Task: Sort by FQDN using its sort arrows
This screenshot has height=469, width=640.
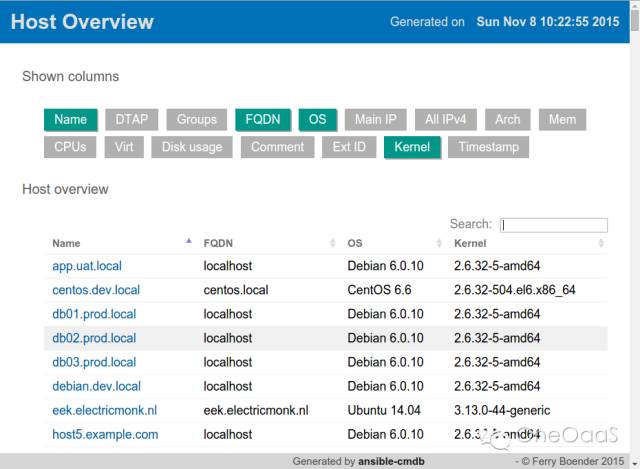Action: click(x=333, y=243)
